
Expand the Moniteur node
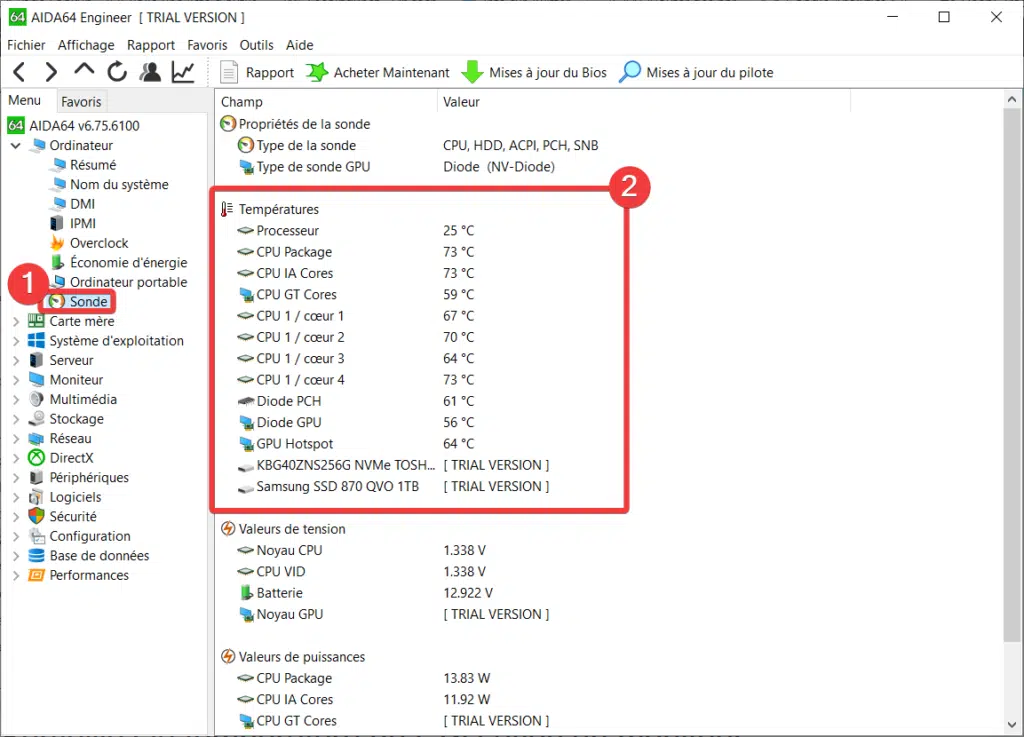point(16,380)
